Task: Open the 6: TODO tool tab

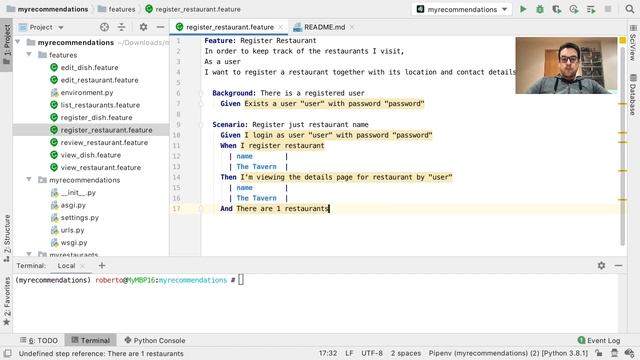Action: pyautogui.click(x=39, y=340)
